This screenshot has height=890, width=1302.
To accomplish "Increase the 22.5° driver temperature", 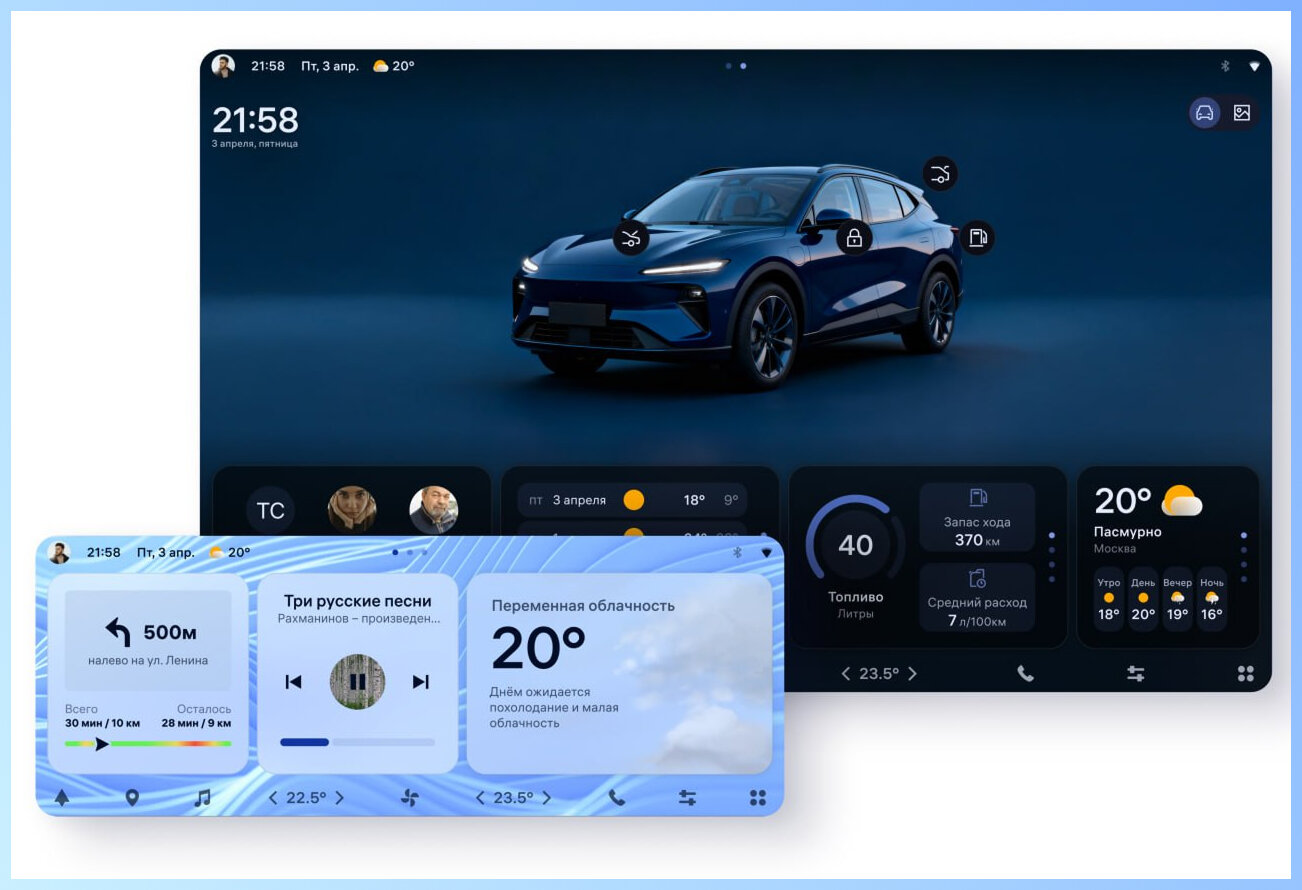I will click(x=339, y=798).
